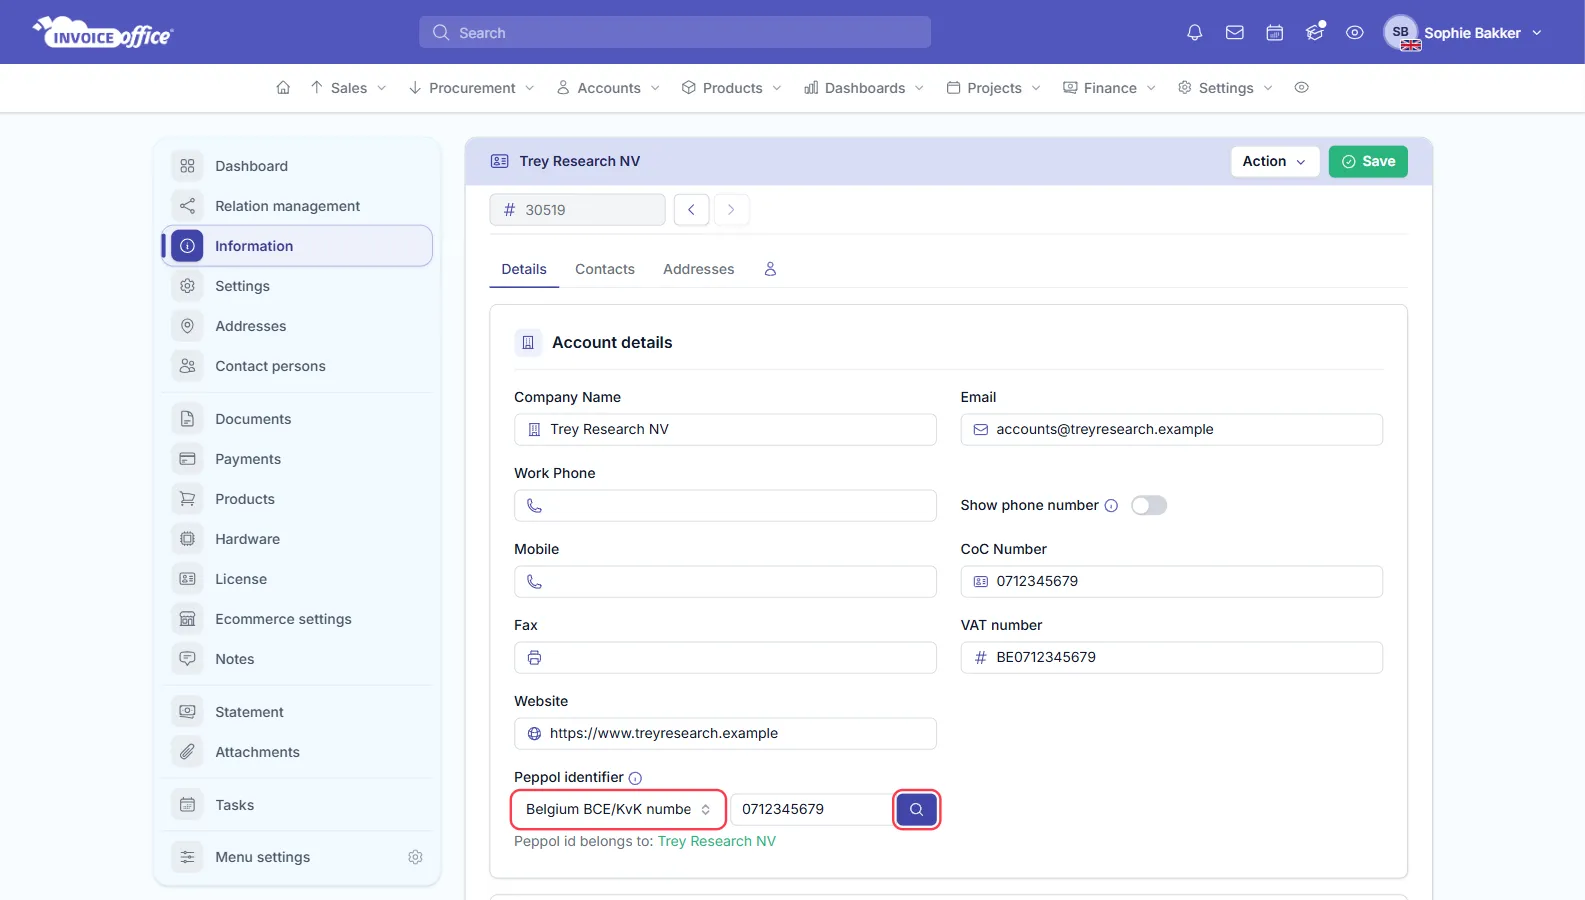Switch to the Addresses tab
Screen dimensions: 1585x900
click(x=698, y=269)
